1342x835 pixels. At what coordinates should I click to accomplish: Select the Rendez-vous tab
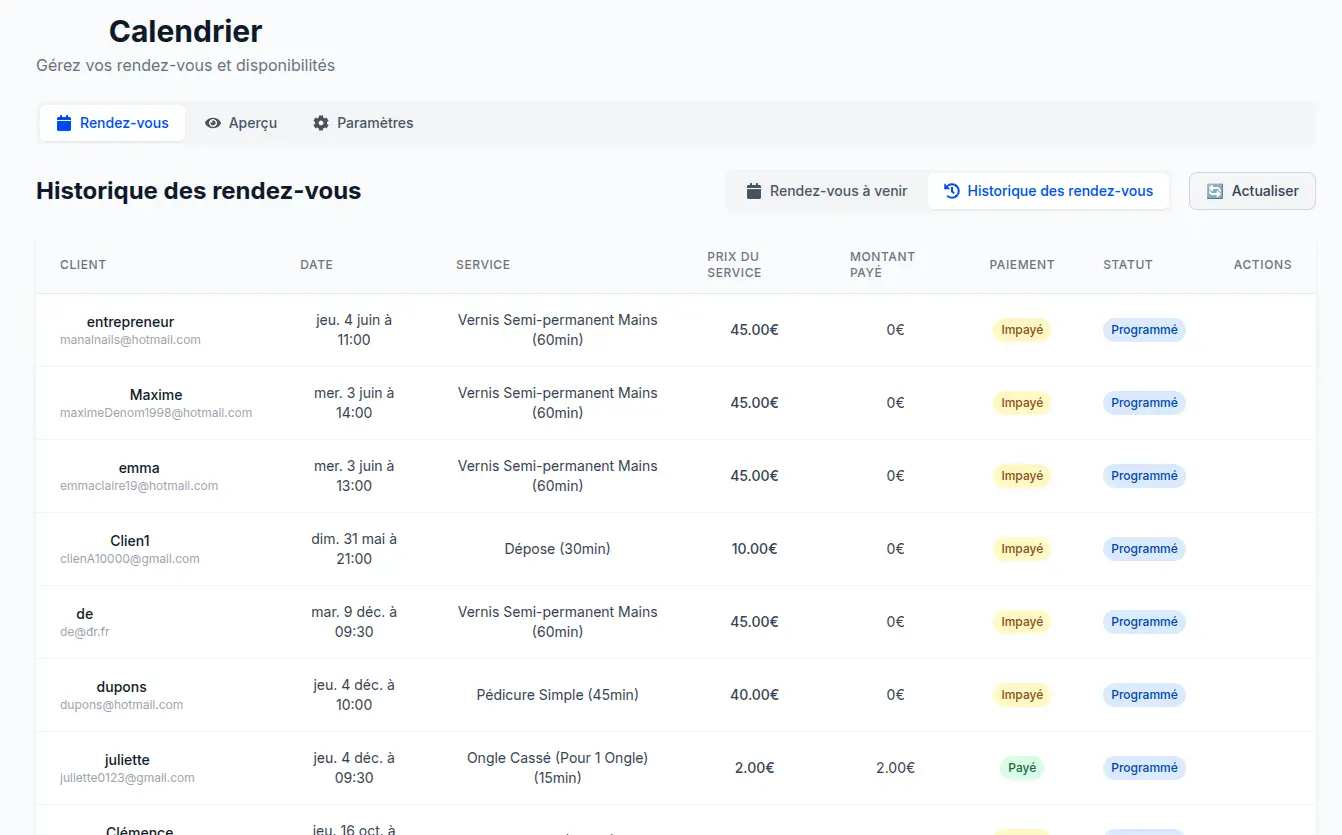click(x=113, y=123)
